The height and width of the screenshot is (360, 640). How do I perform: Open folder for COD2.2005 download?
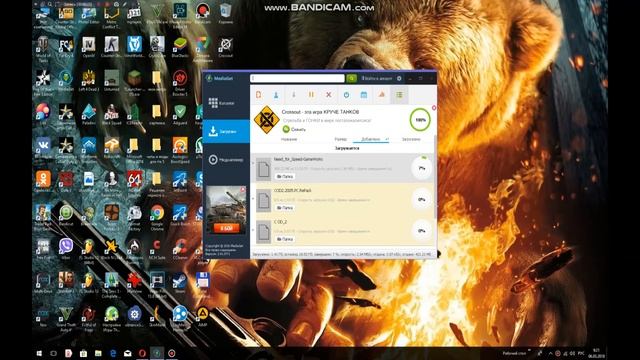click(x=285, y=208)
